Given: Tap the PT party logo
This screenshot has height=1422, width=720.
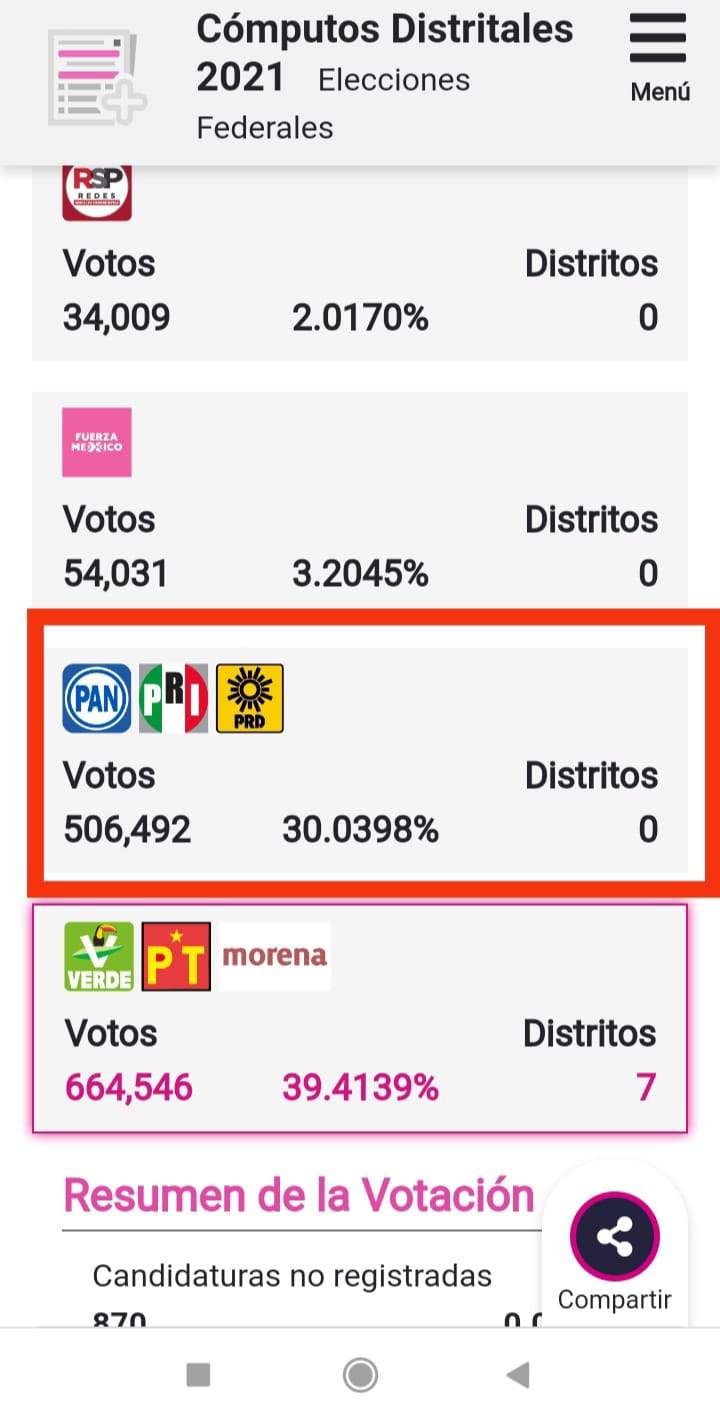Looking at the screenshot, I should (176, 956).
